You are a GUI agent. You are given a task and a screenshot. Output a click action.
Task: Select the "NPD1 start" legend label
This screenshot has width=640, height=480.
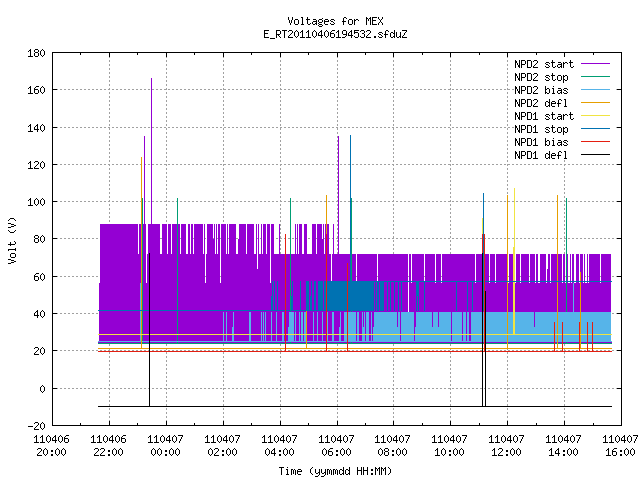pyautogui.click(x=544, y=116)
